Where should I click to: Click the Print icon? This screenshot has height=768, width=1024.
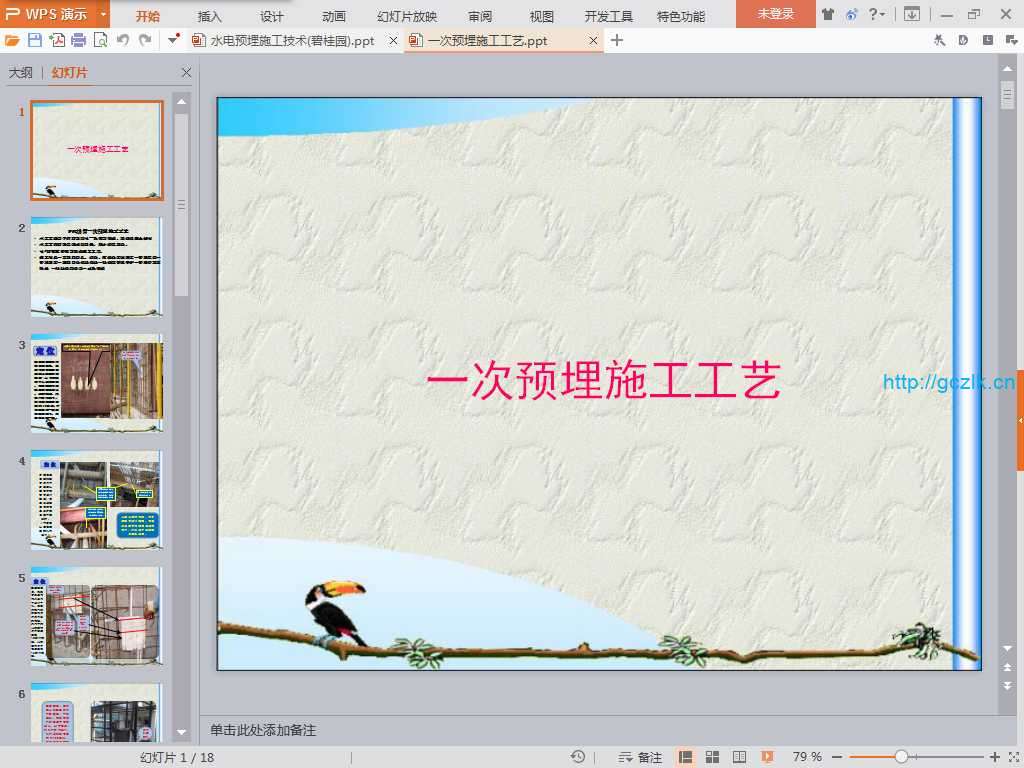[x=78, y=40]
